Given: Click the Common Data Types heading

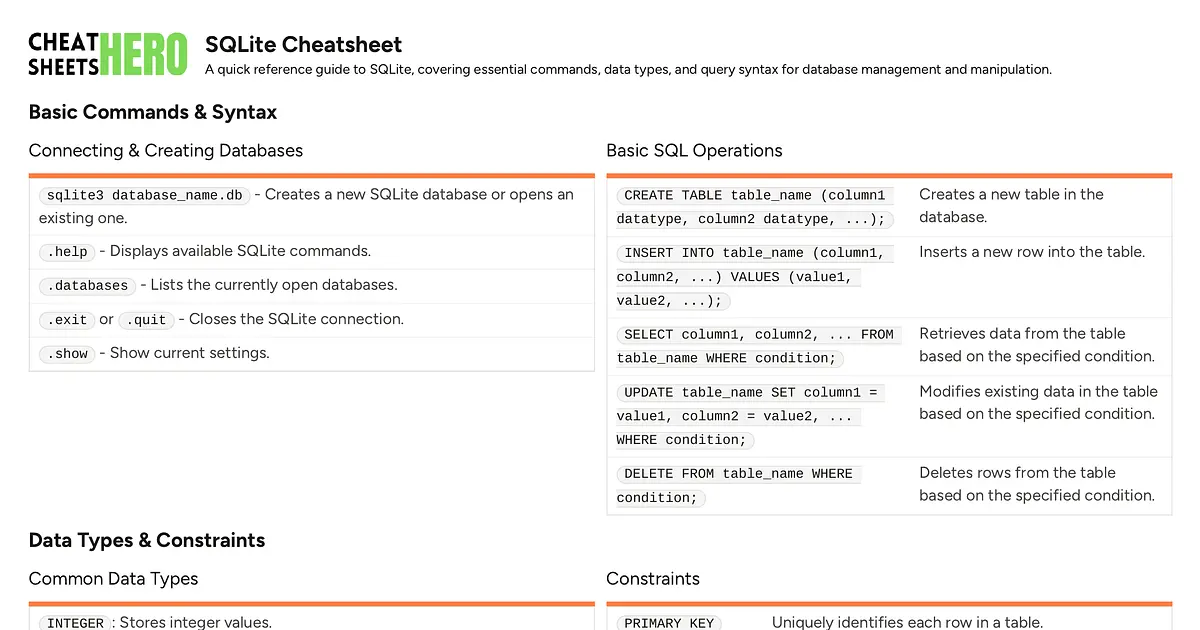Looking at the screenshot, I should click(113, 579).
